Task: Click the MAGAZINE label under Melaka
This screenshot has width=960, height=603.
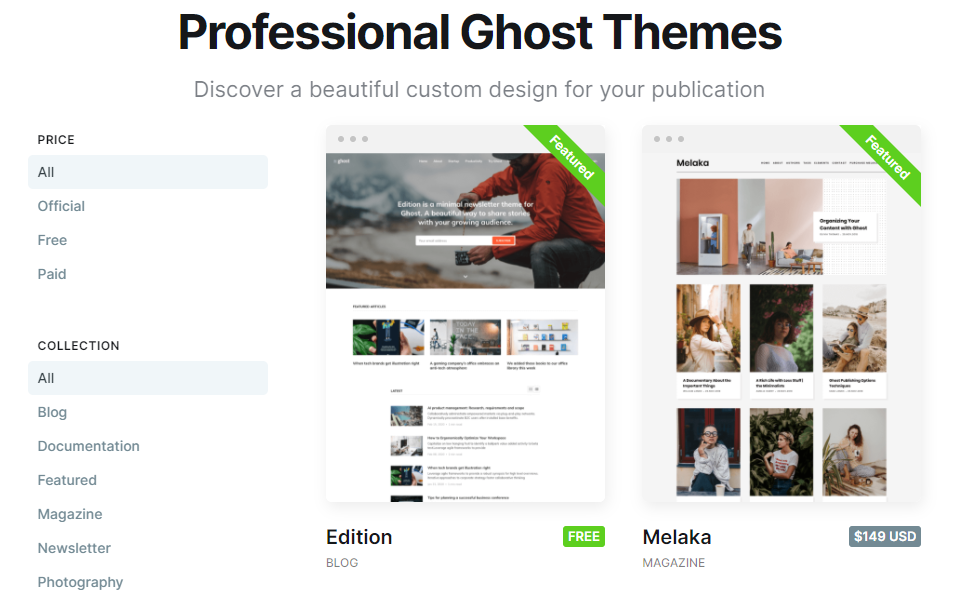Action: 673,563
